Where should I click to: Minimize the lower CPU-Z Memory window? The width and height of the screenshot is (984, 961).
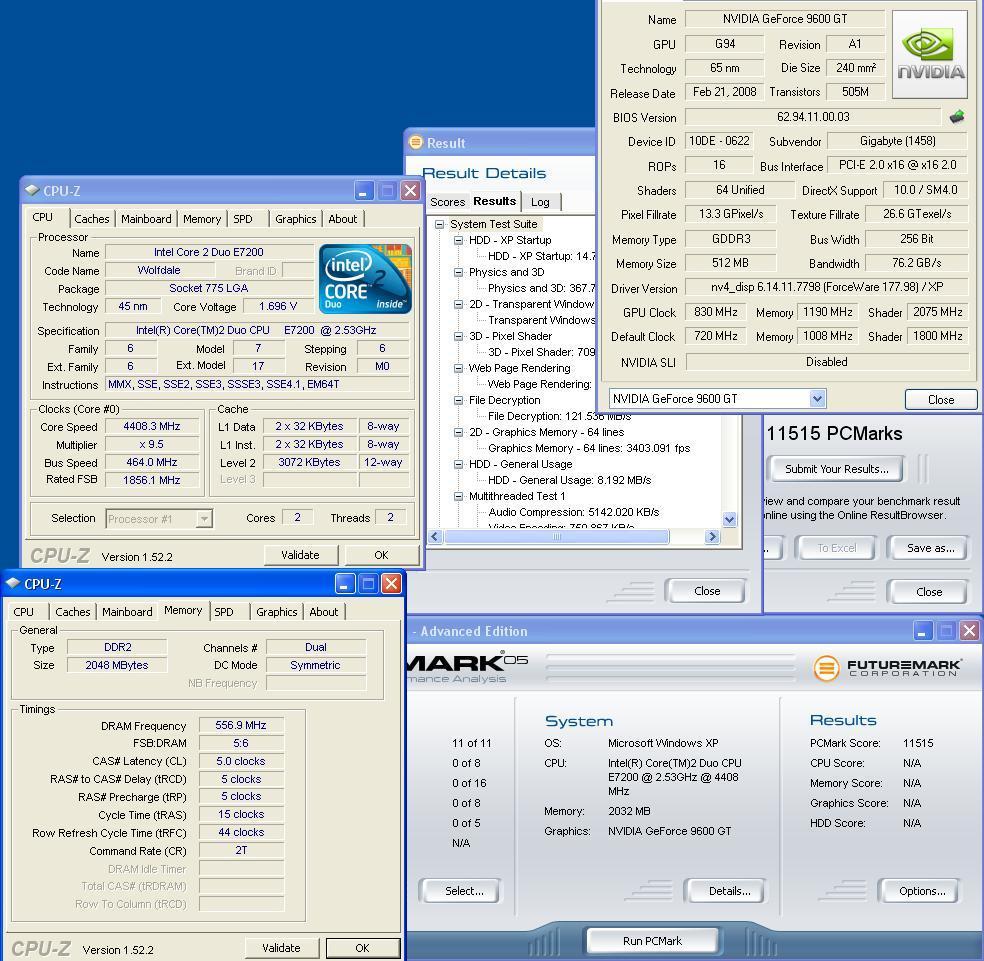[345, 584]
